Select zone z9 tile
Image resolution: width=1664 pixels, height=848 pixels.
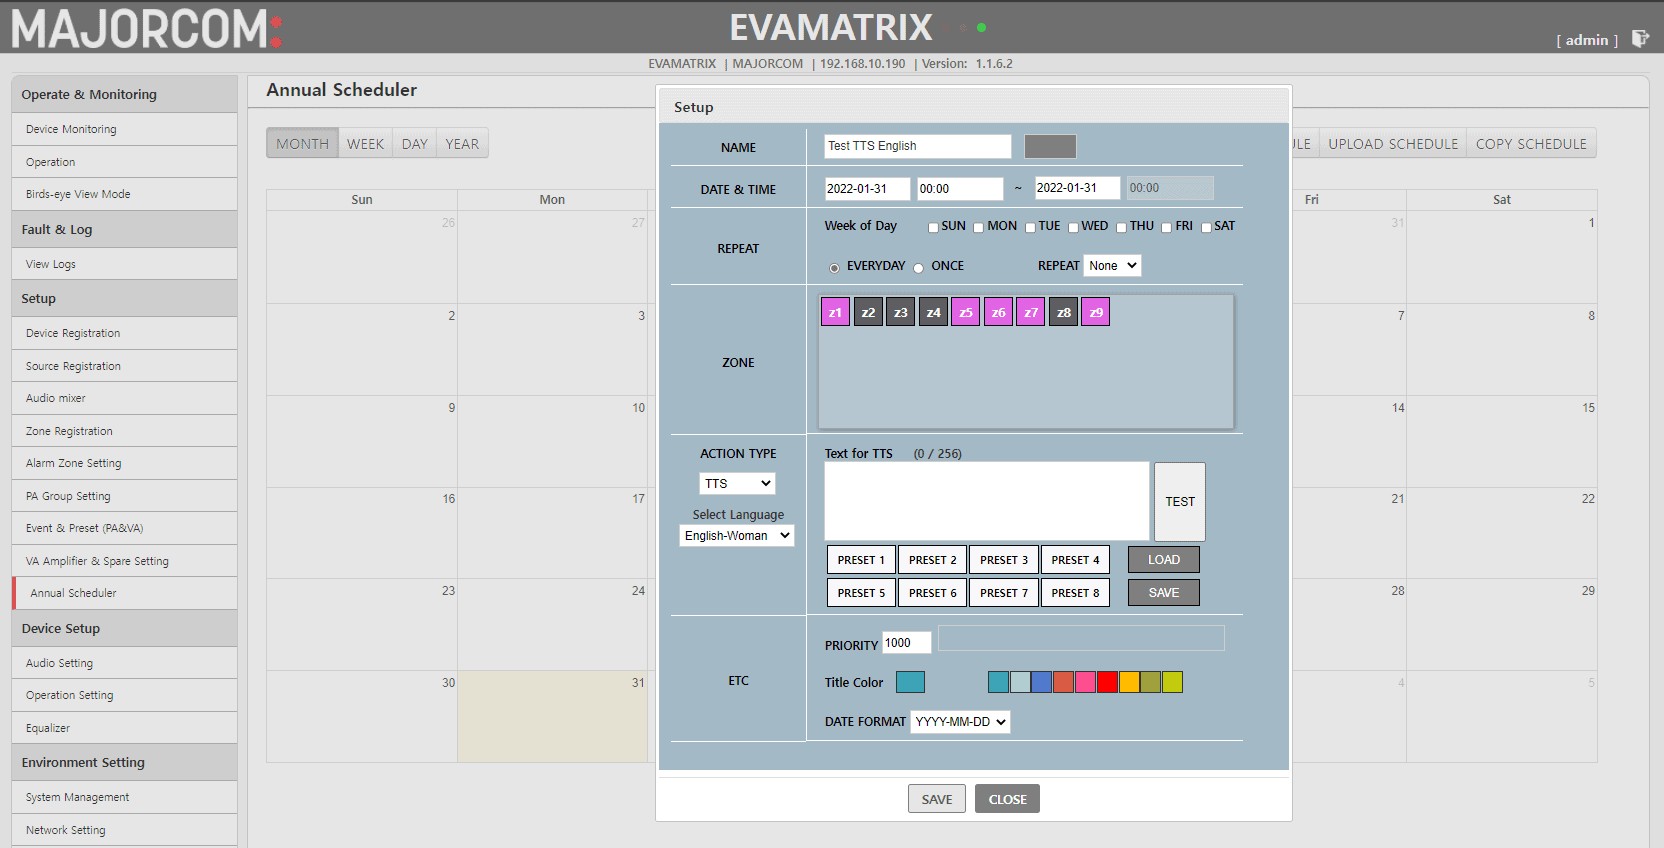pos(1096,312)
